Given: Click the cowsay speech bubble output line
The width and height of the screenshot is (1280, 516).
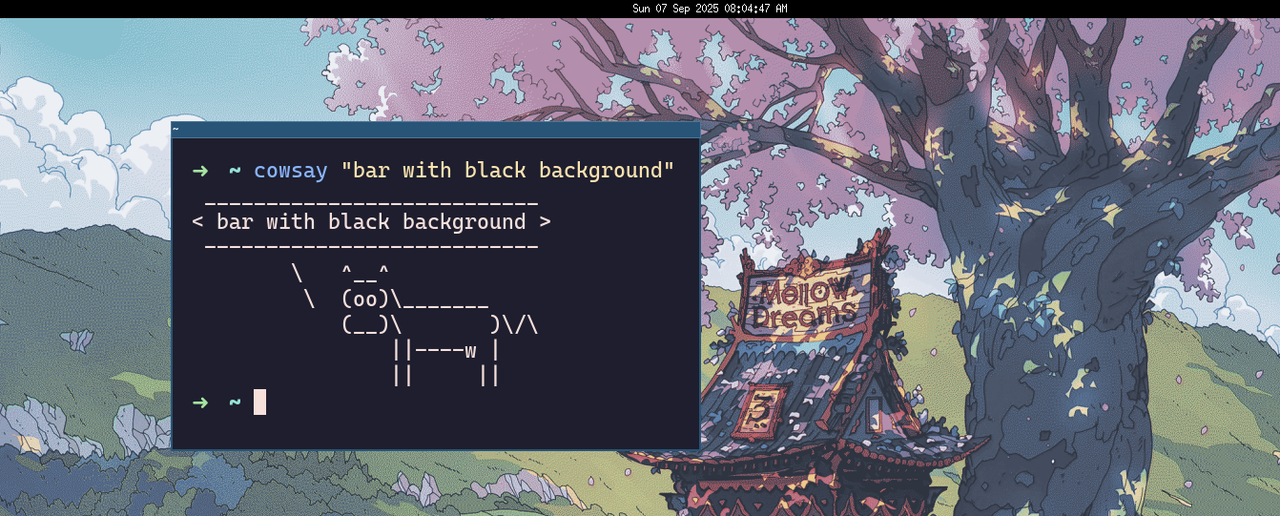Looking at the screenshot, I should coord(371,222).
